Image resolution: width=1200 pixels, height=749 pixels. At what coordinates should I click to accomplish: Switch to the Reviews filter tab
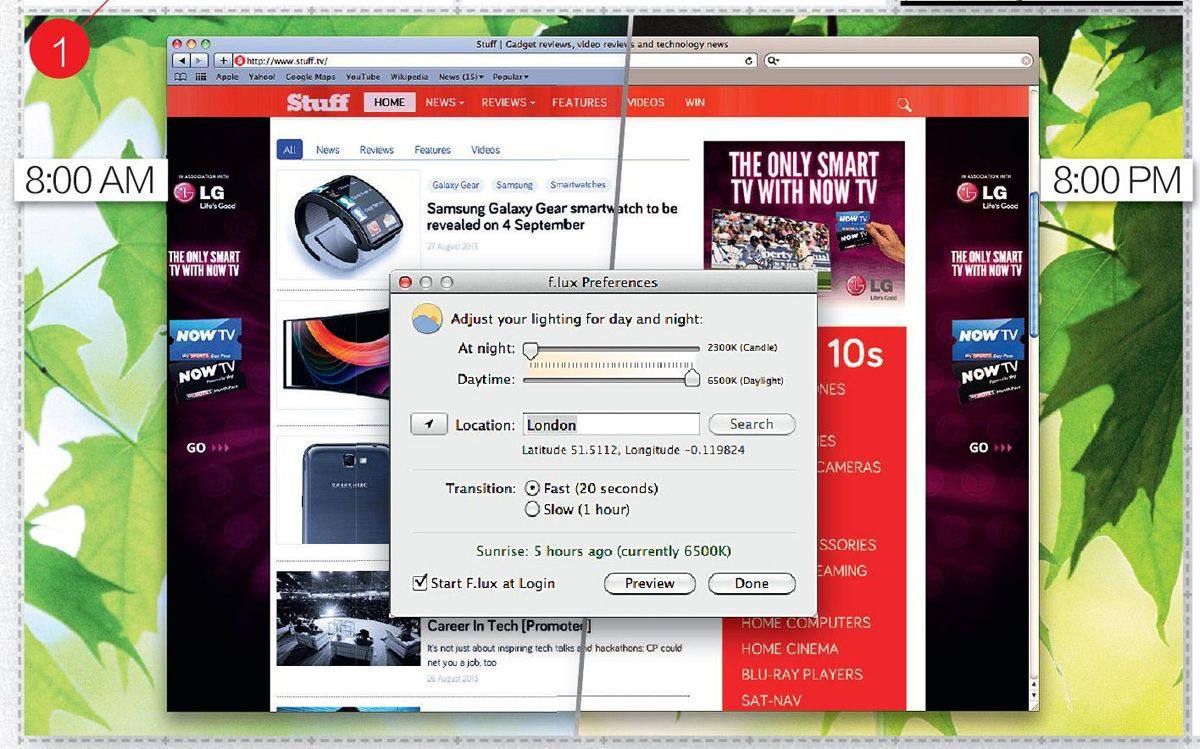click(x=377, y=150)
